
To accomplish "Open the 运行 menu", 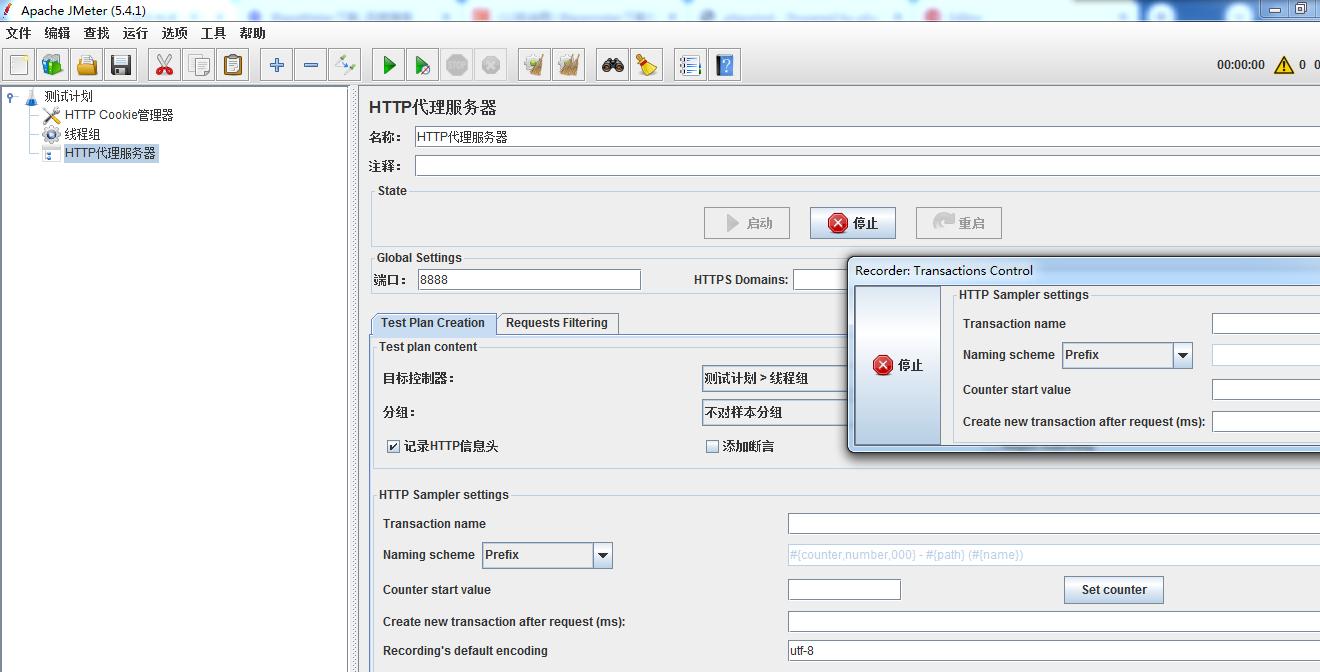I will click(x=135, y=33).
